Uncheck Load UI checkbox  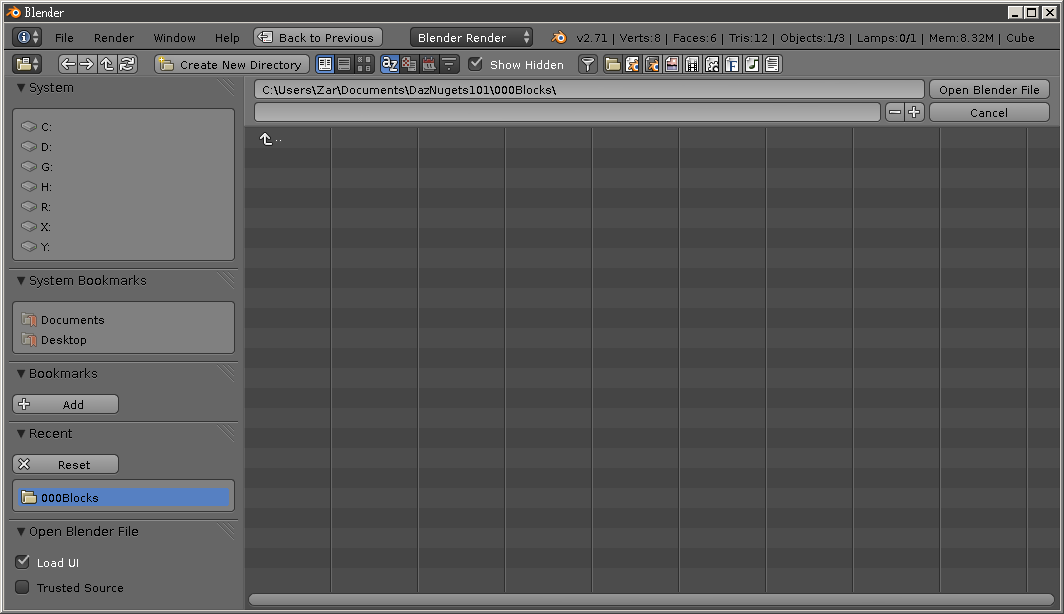coord(22,562)
